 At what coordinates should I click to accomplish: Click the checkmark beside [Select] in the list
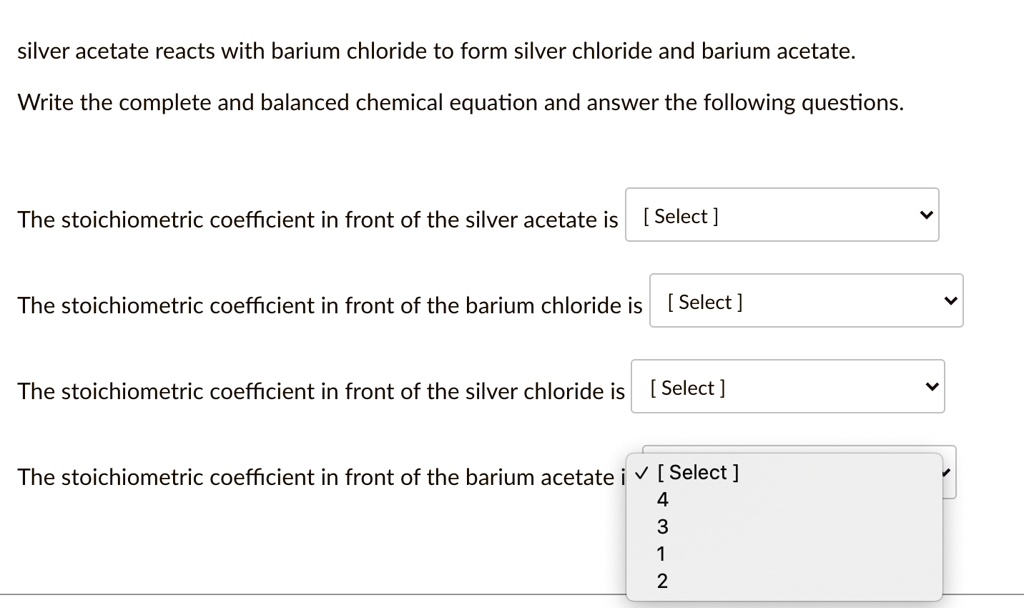[641, 472]
